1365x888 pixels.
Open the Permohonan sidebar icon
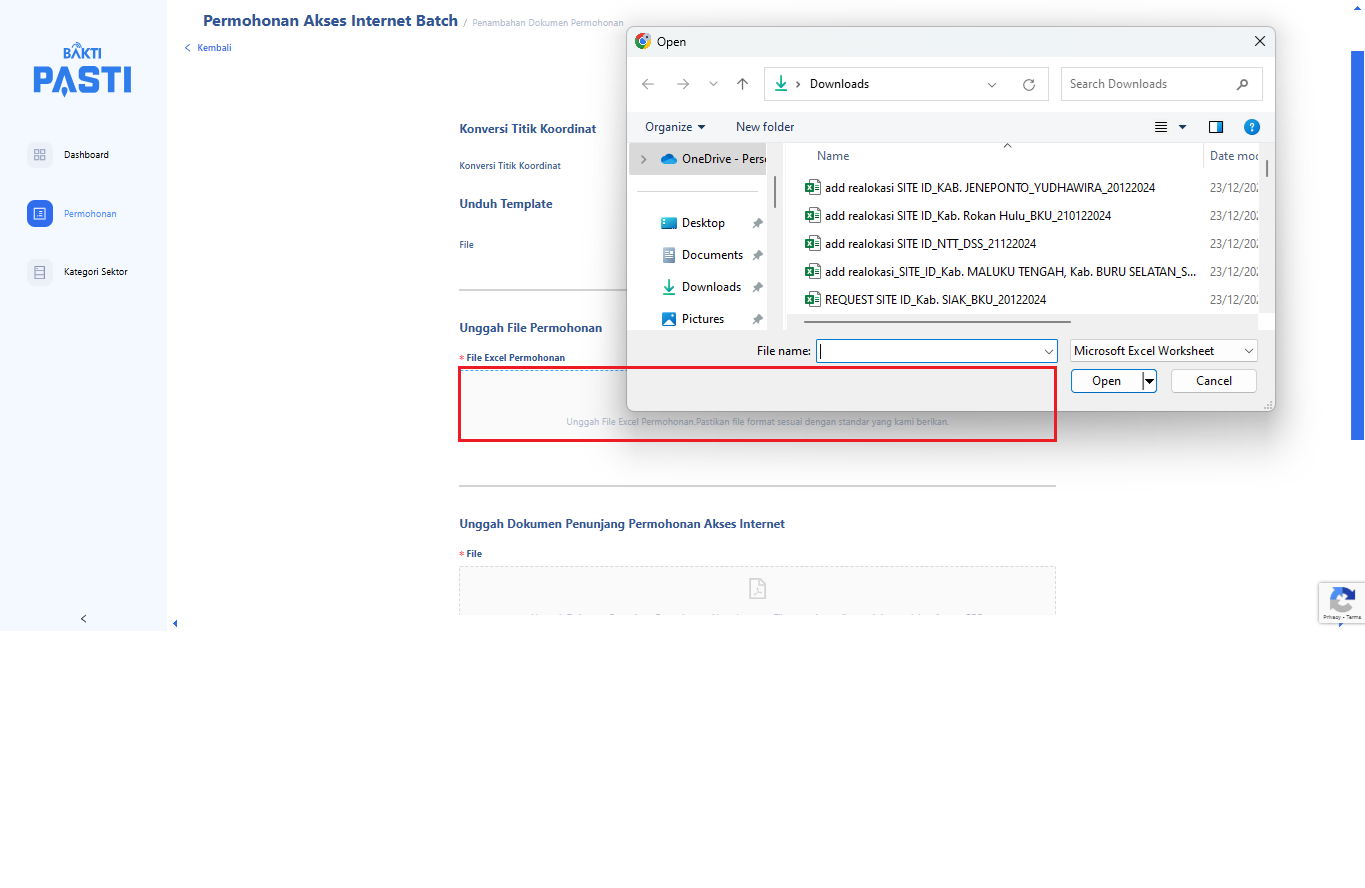point(40,213)
